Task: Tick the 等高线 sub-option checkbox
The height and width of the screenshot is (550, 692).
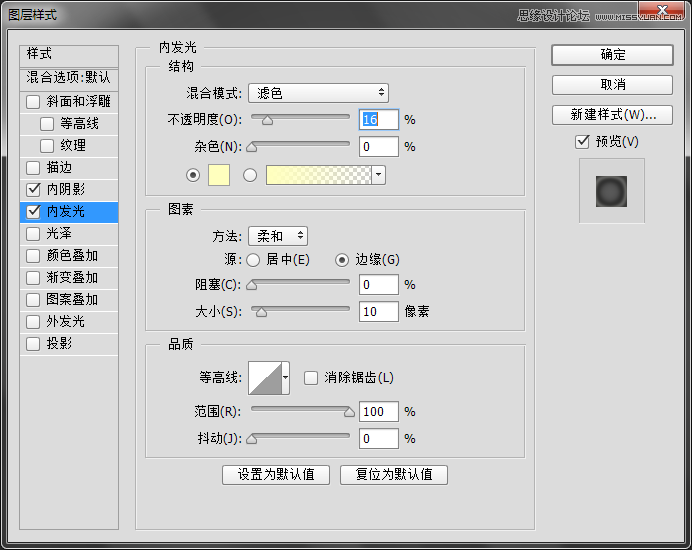Action: pos(47,124)
